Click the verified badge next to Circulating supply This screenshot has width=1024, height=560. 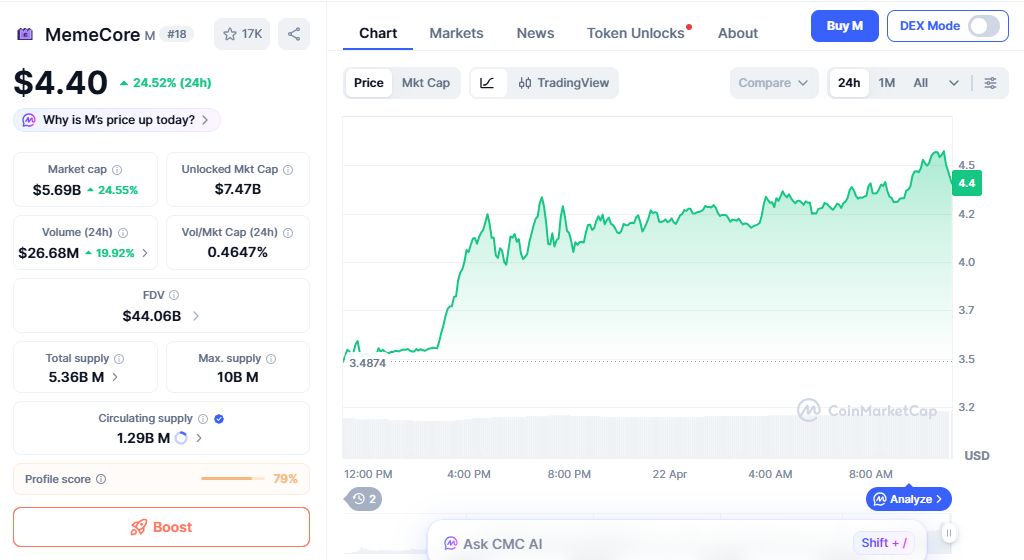pos(219,418)
